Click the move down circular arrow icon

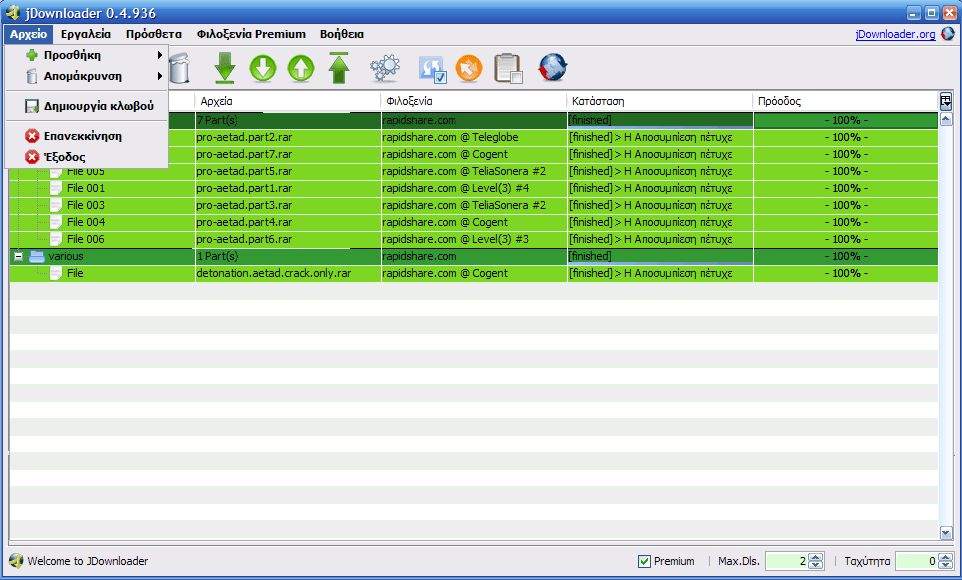(x=263, y=68)
